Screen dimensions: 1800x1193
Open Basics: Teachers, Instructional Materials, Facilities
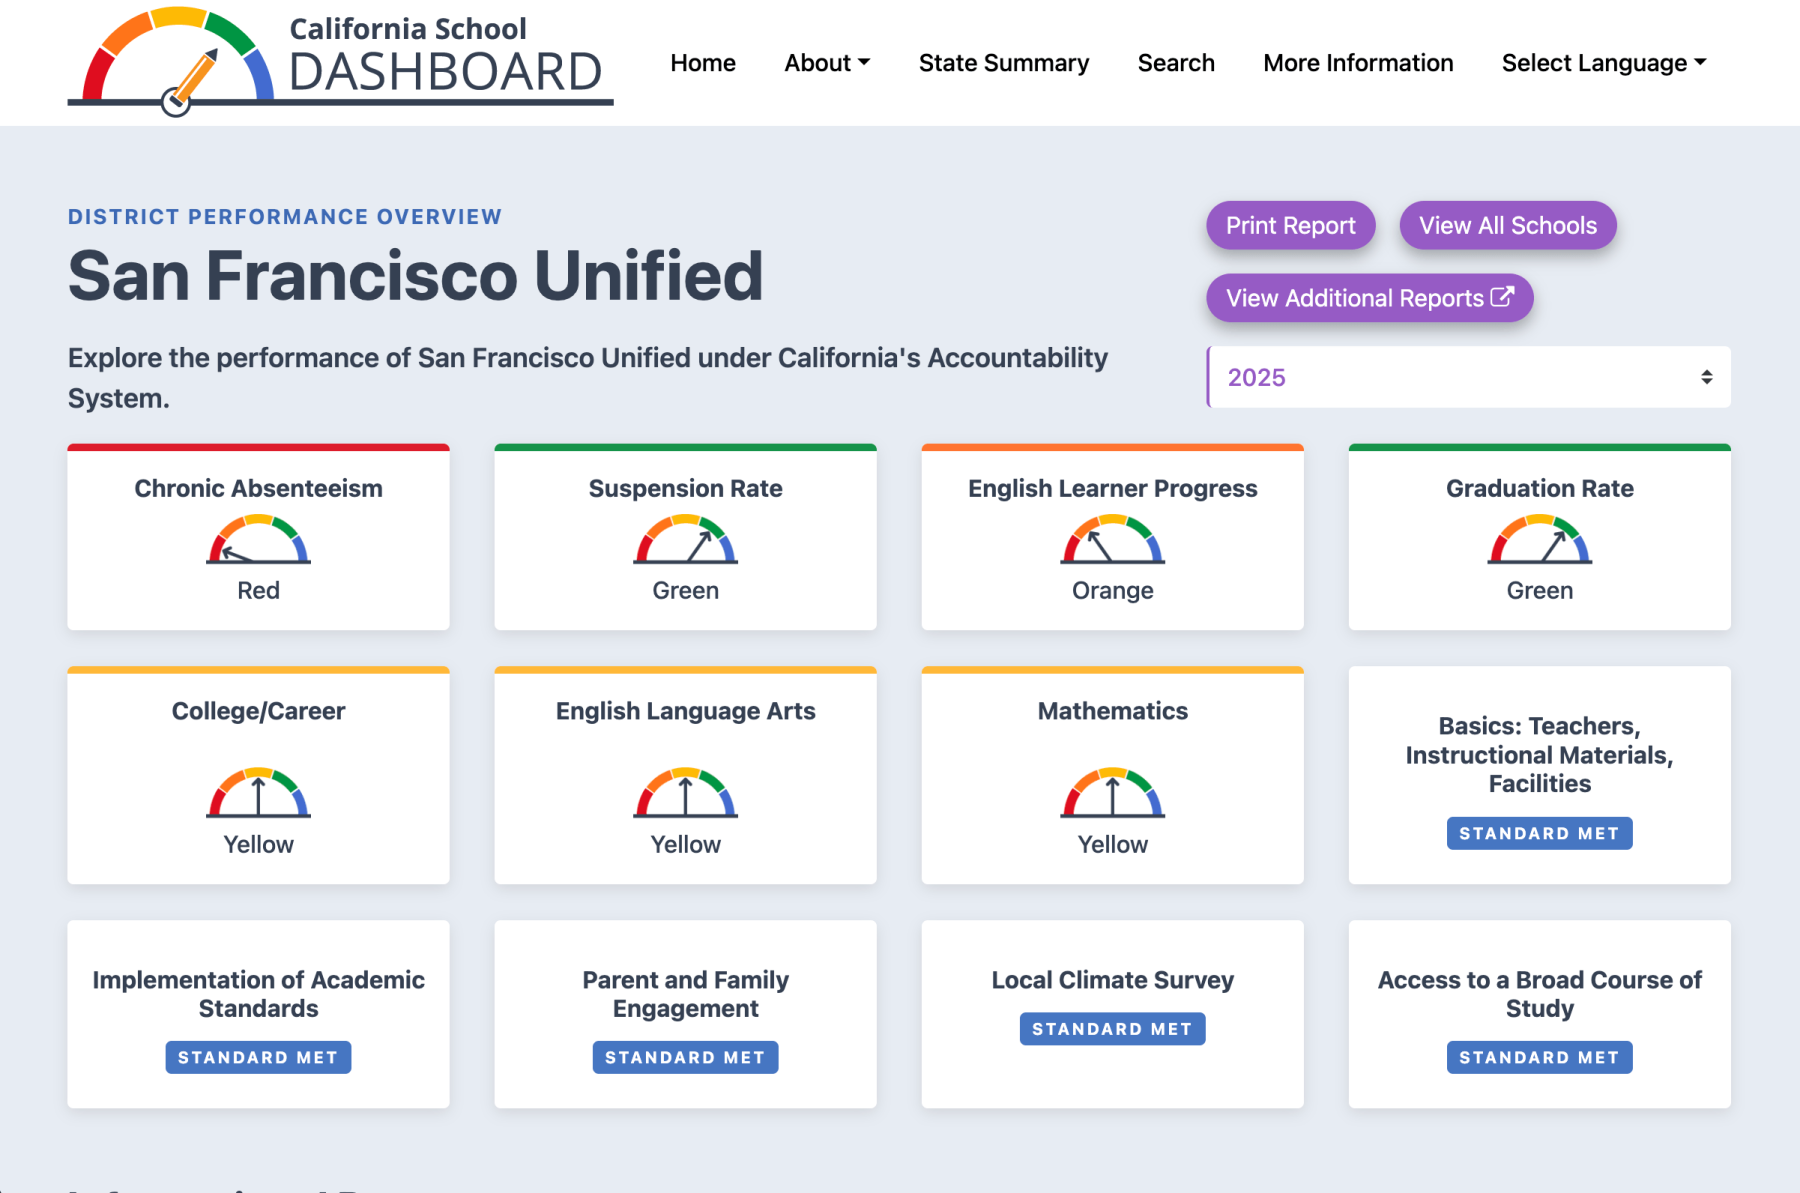click(x=1539, y=755)
